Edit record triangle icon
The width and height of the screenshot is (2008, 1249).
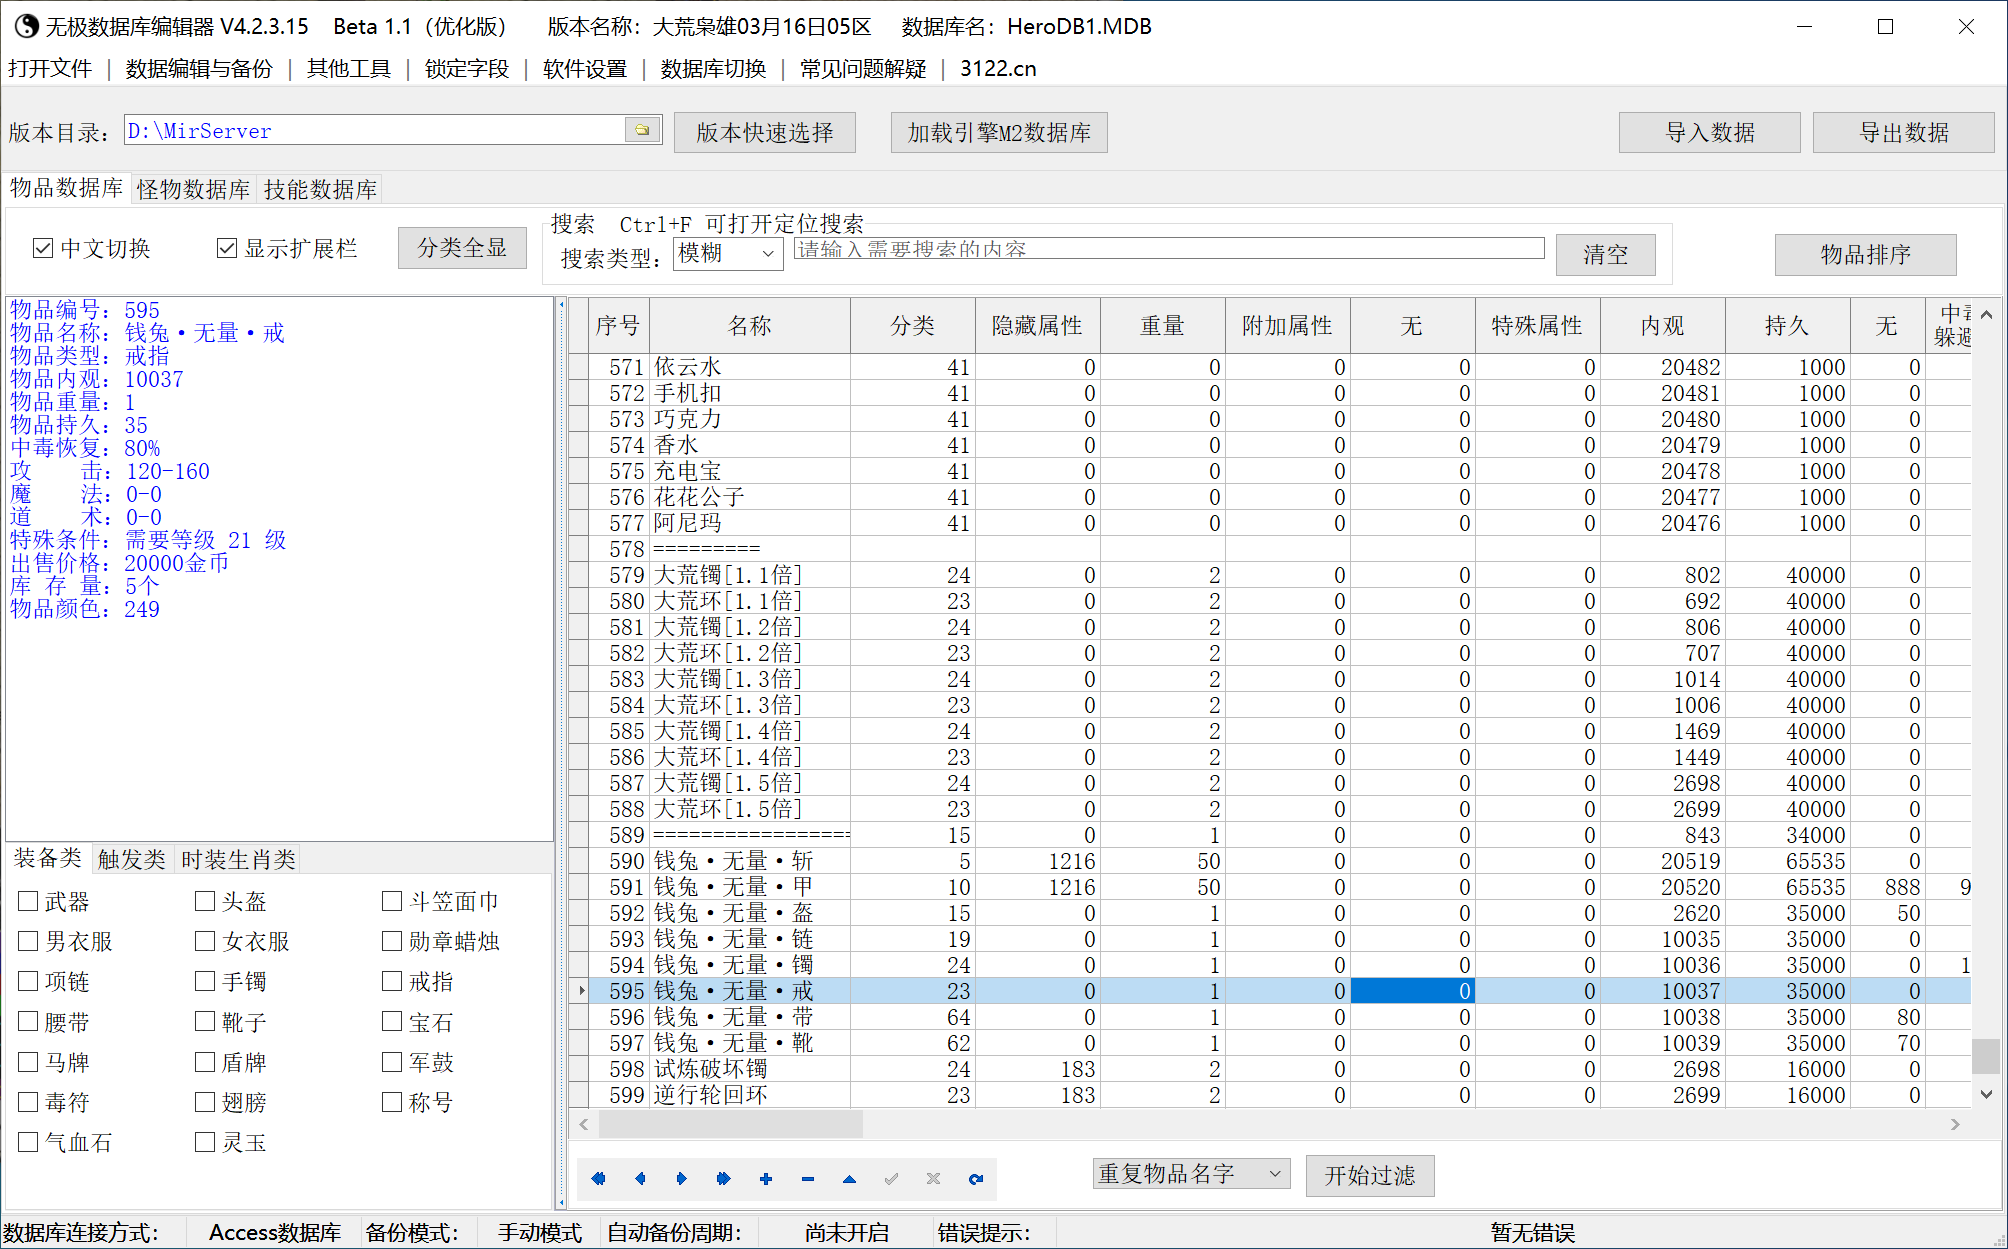849,1179
